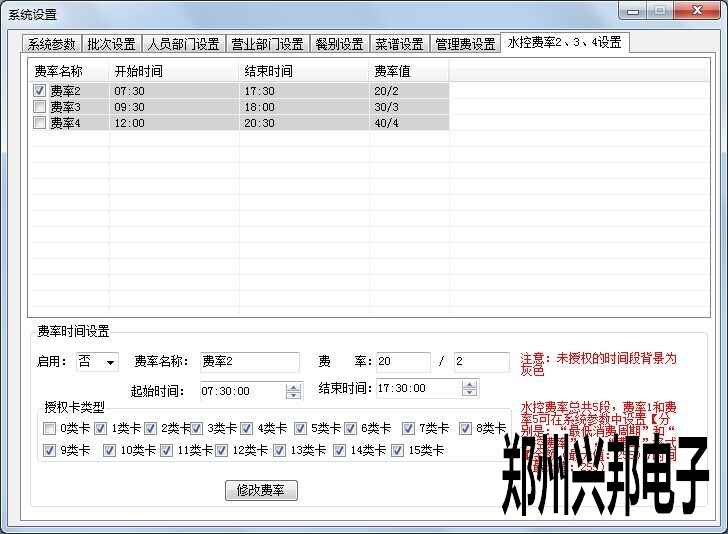Tick the 费率4 row checkbox
Screen dimensions: 728x534
[x=40, y=123]
